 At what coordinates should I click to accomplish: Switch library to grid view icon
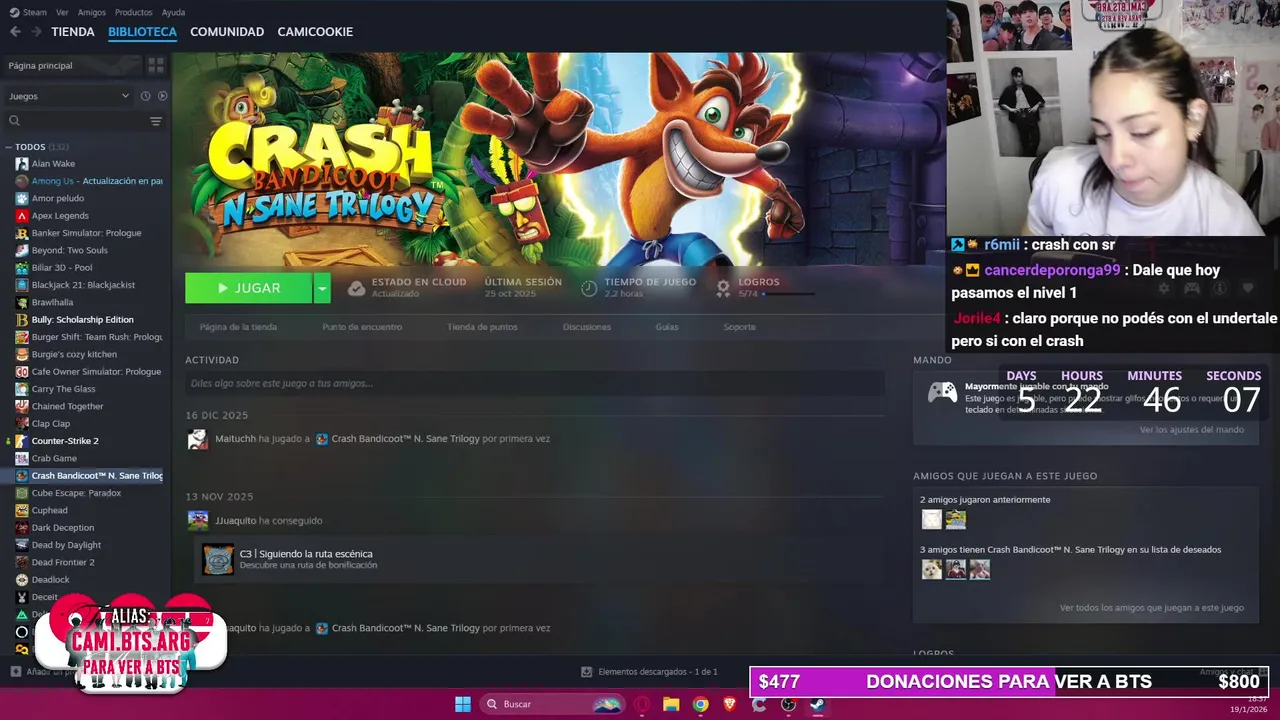156,65
